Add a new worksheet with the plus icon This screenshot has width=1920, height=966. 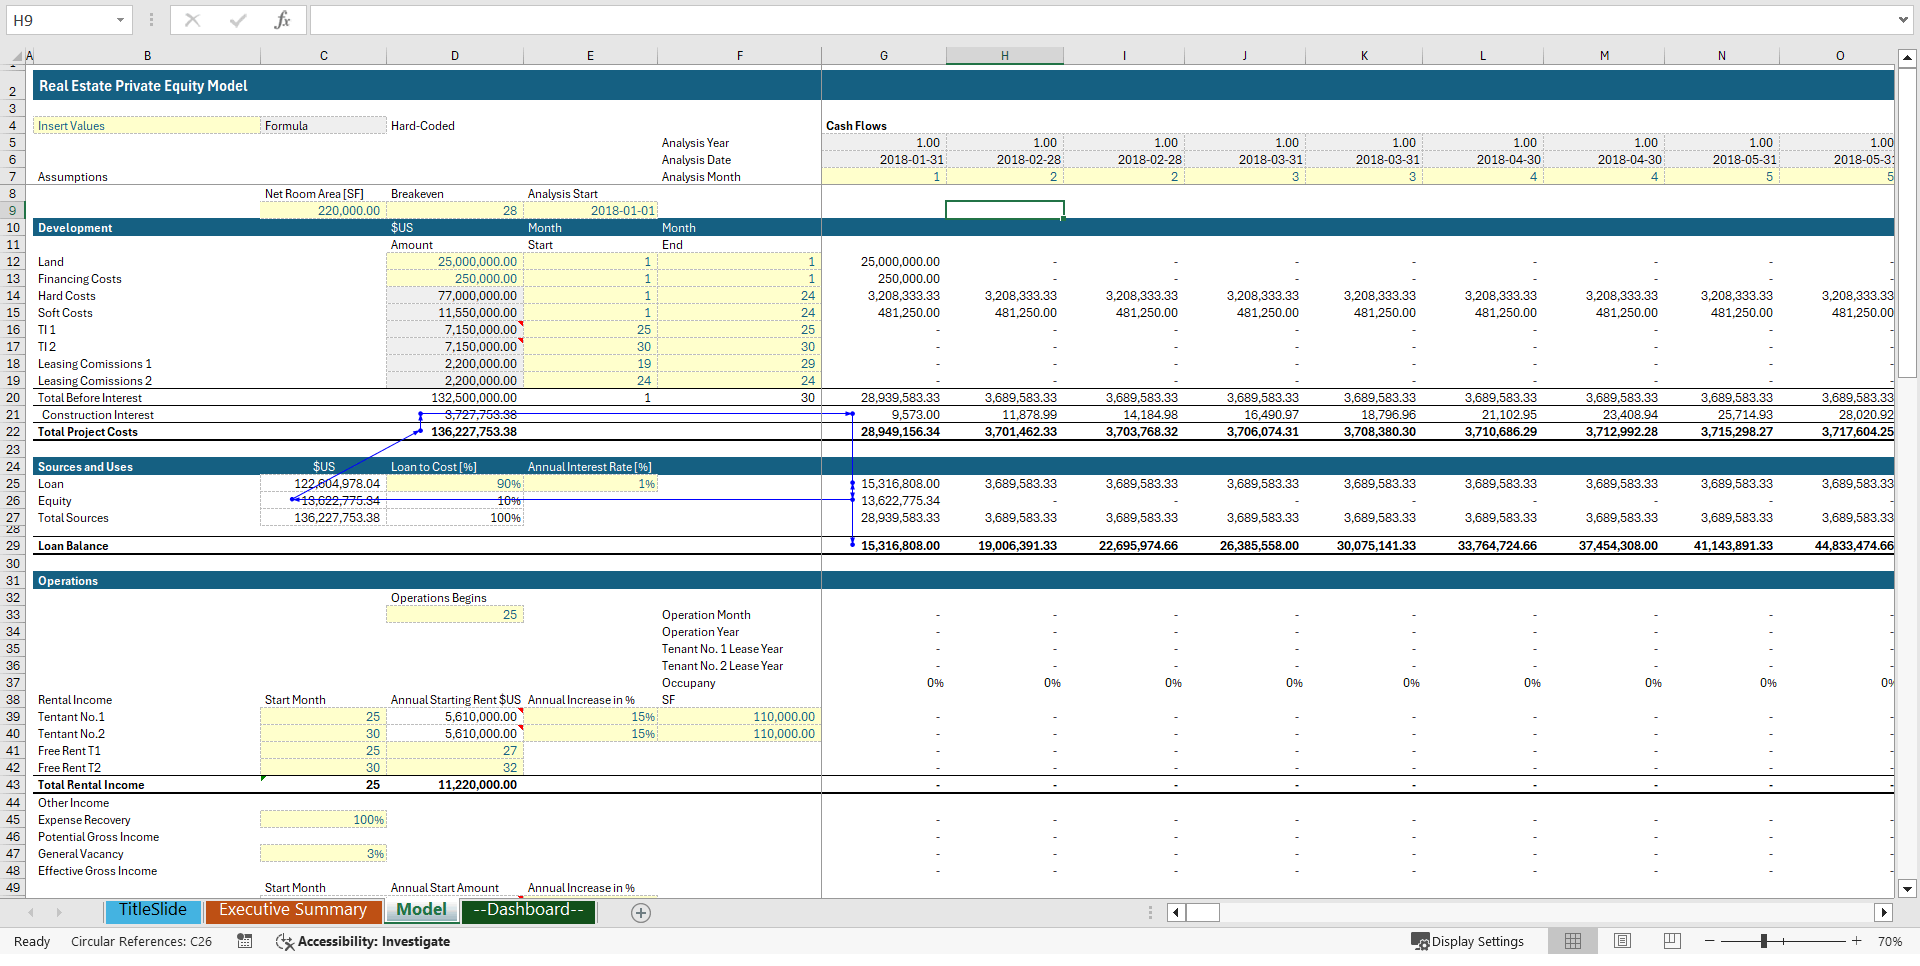641,912
